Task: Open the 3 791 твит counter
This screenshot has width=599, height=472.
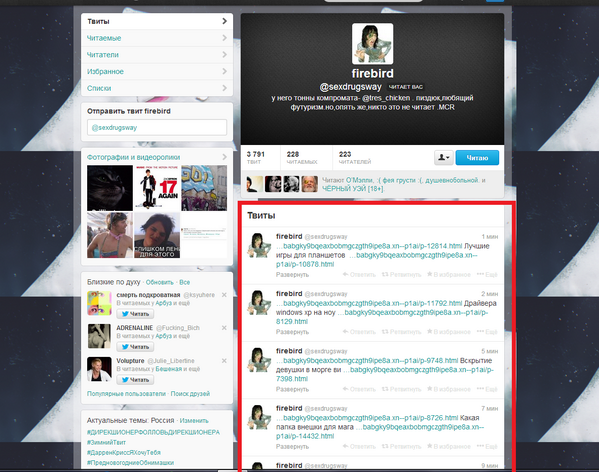Action: point(256,157)
